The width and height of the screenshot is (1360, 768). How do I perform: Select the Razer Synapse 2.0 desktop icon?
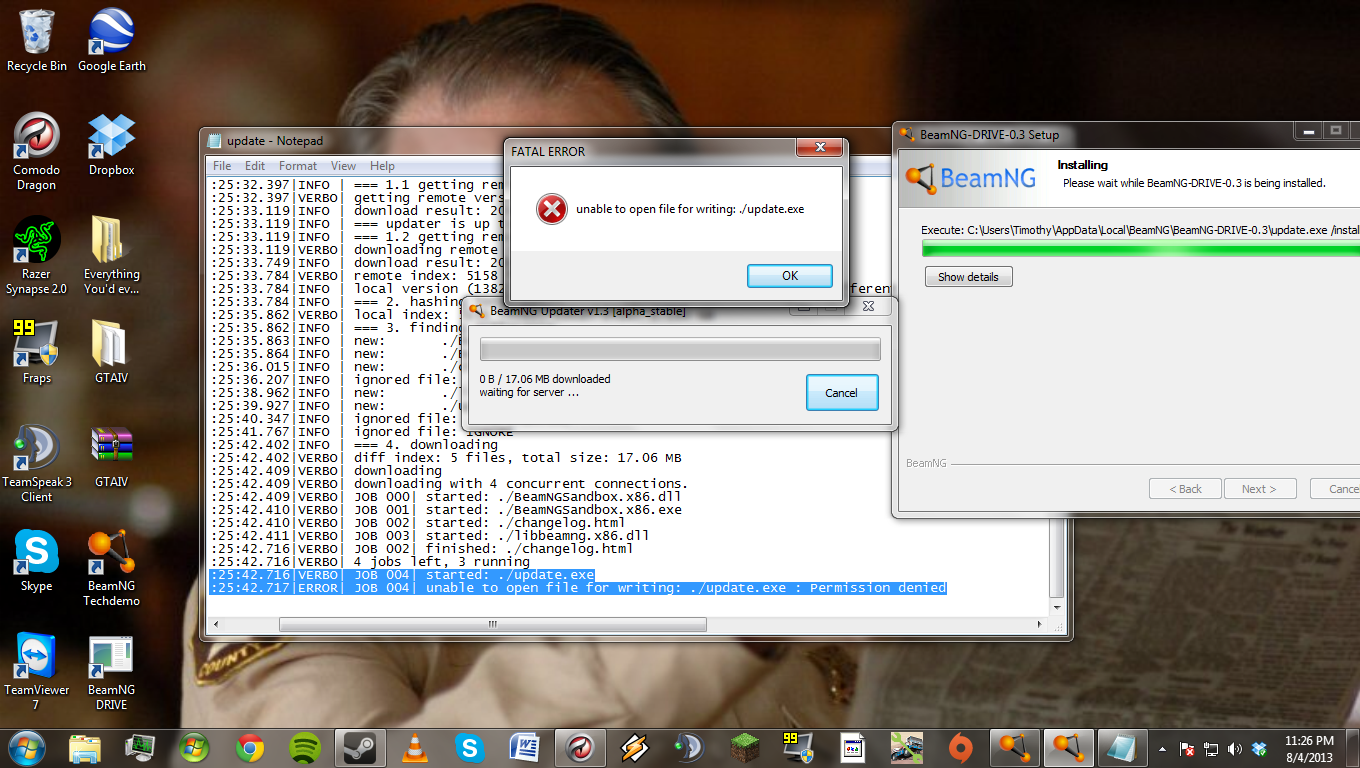coord(37,256)
